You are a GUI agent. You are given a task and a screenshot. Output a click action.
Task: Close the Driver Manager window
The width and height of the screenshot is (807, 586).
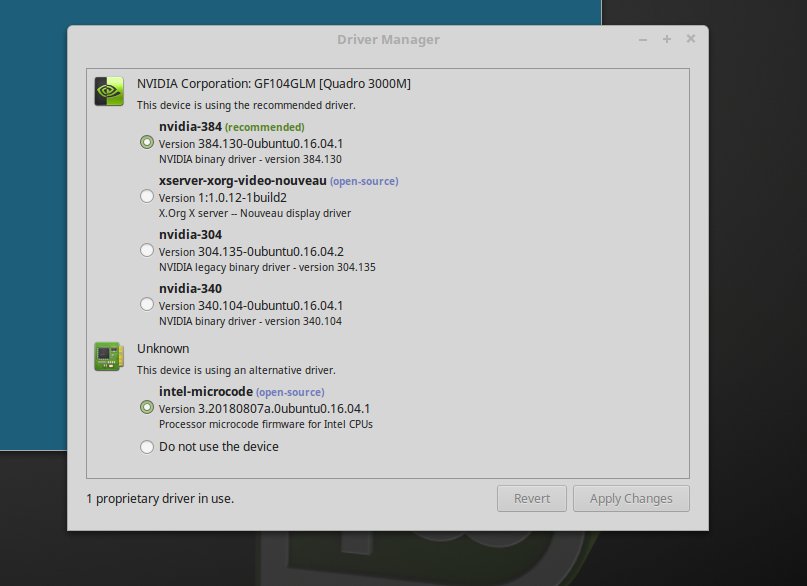pos(691,39)
